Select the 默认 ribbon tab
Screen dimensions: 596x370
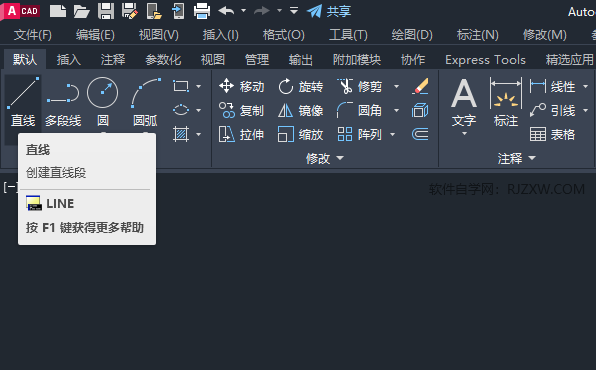pyautogui.click(x=25, y=59)
